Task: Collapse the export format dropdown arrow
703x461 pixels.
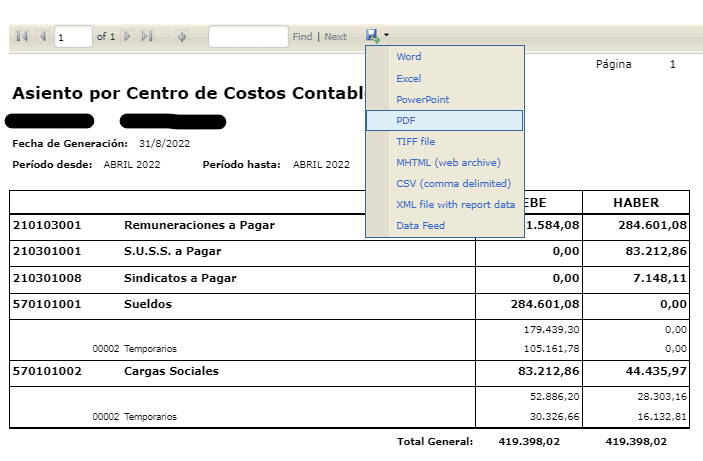Action: tap(386, 35)
